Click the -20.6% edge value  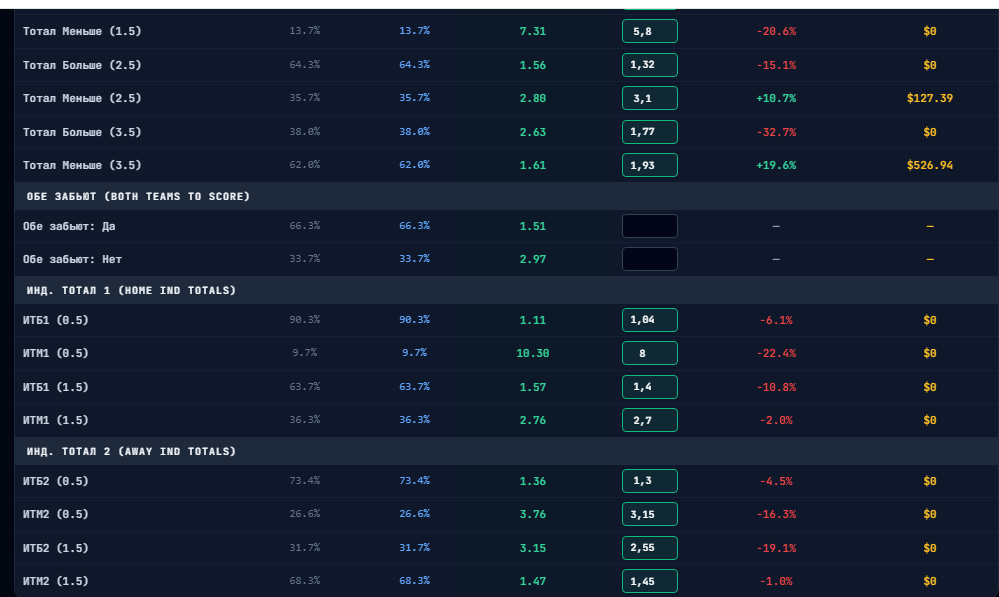point(776,31)
